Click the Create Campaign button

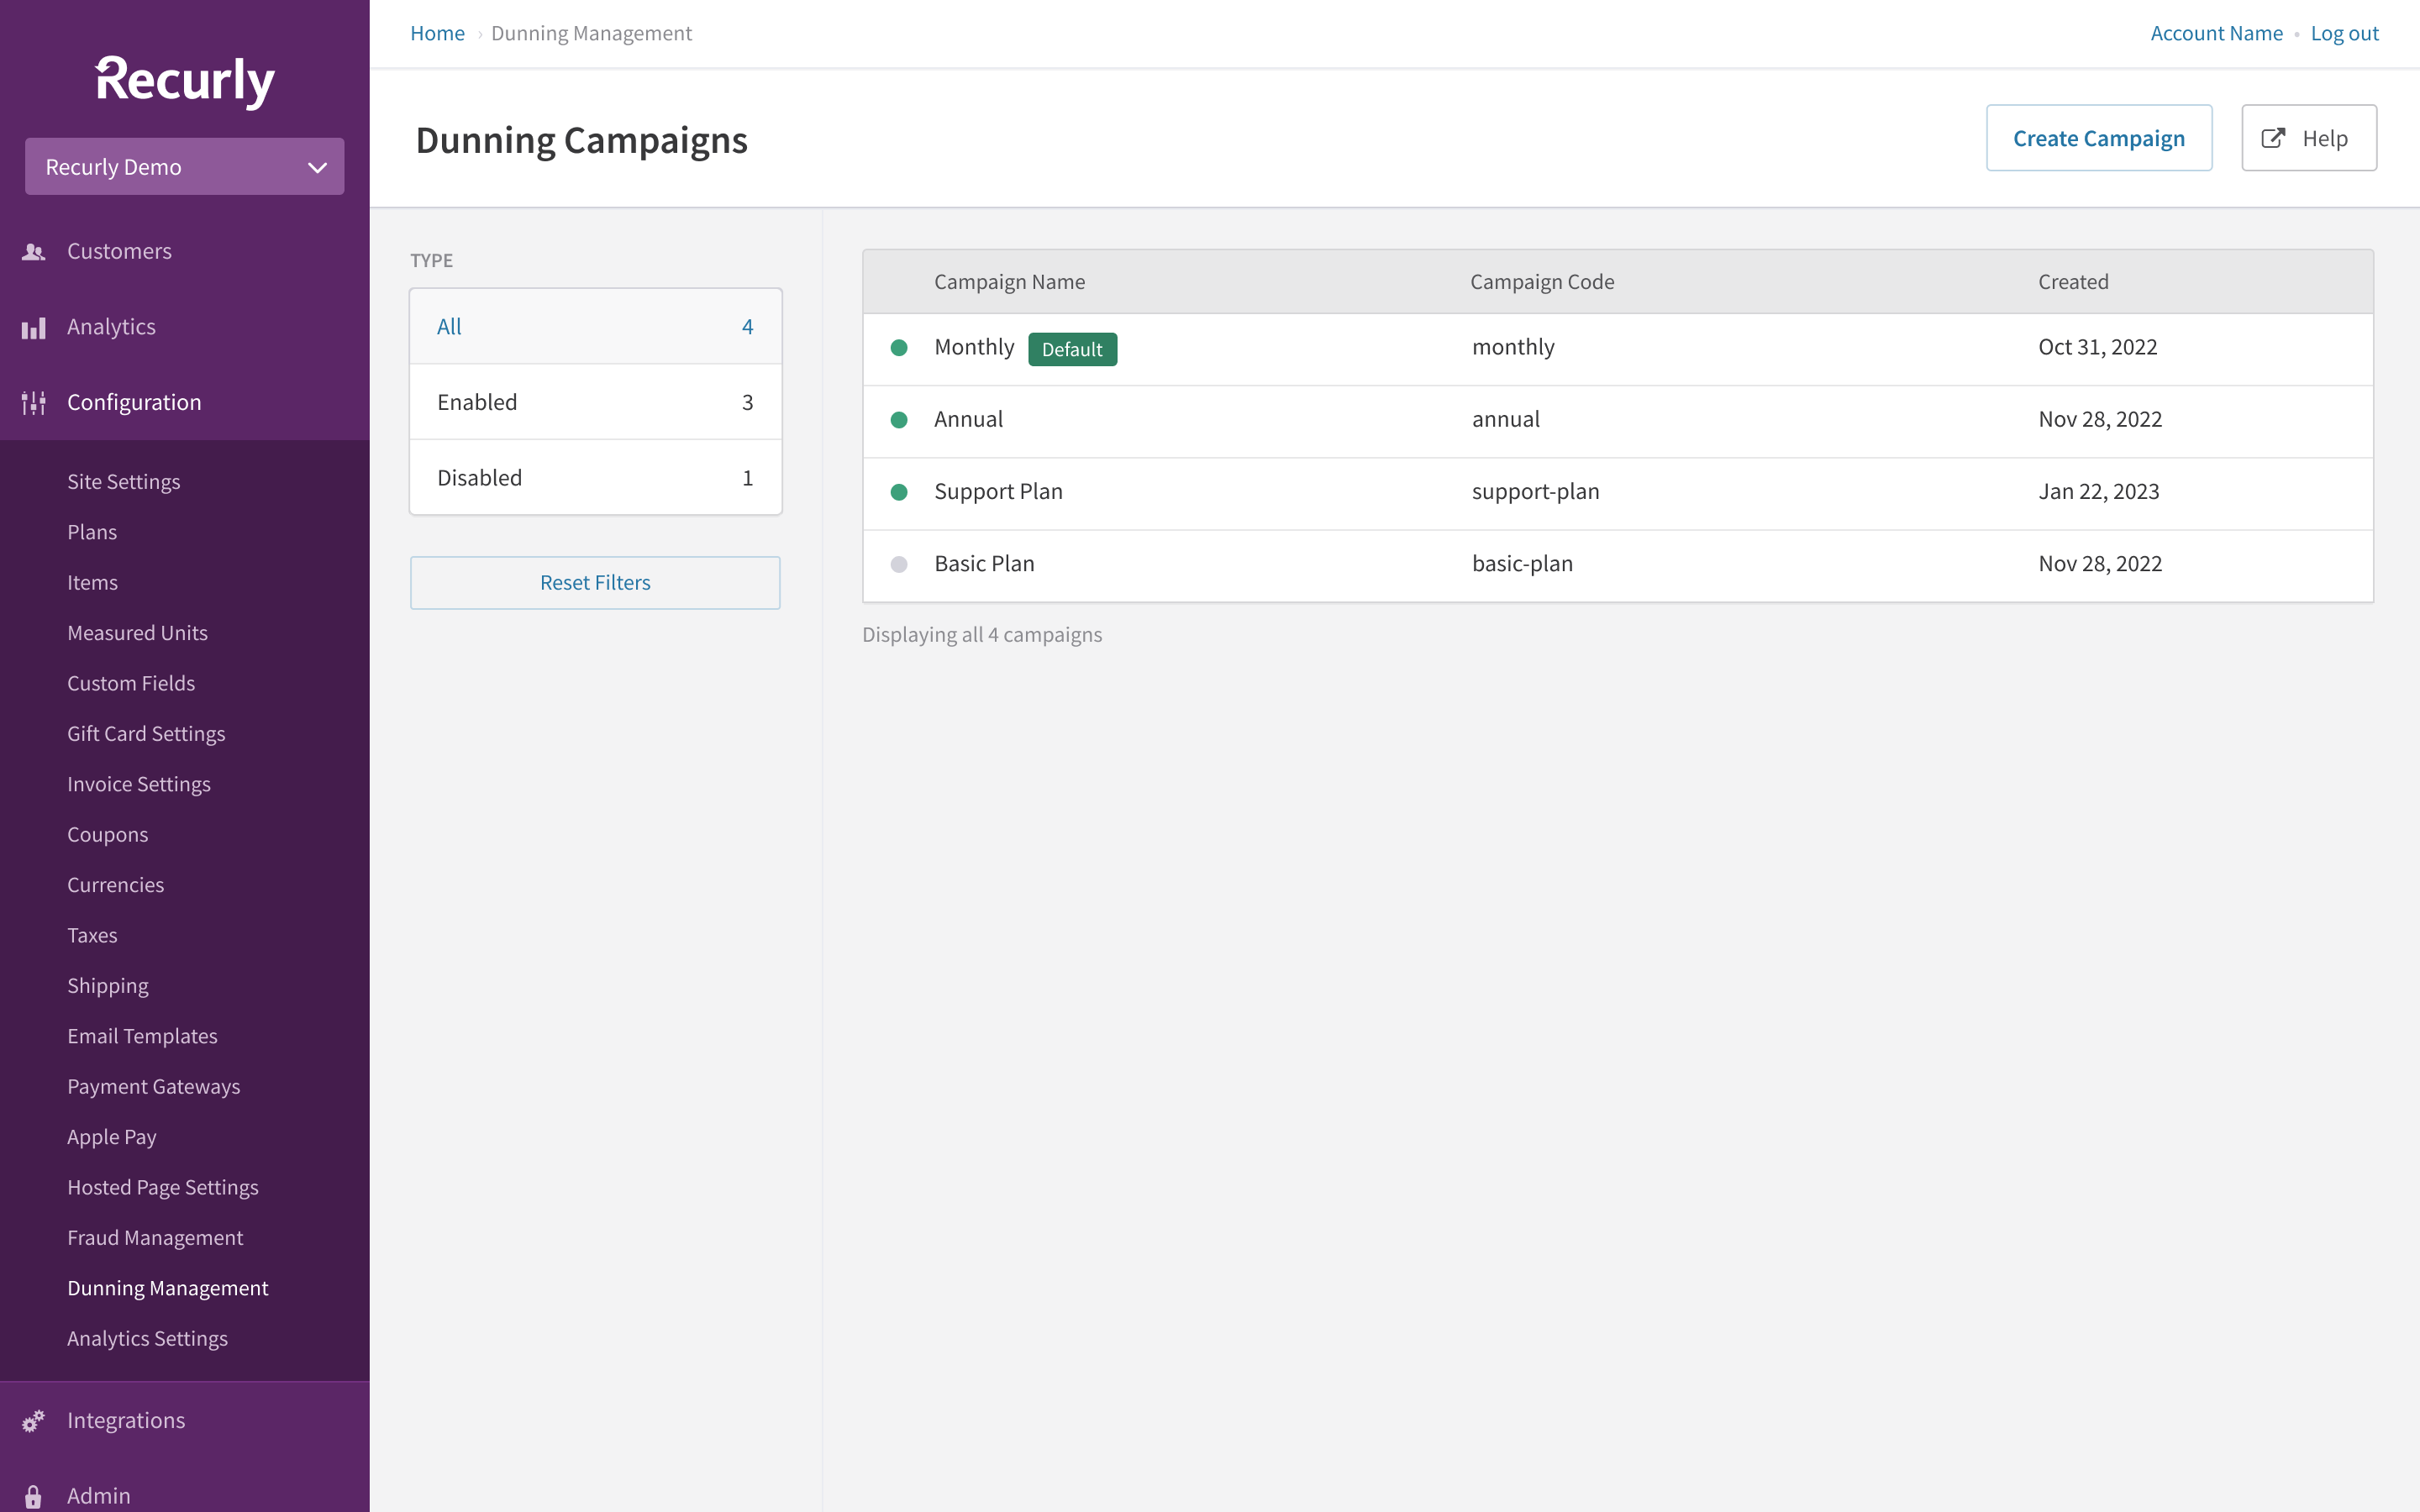point(2099,138)
